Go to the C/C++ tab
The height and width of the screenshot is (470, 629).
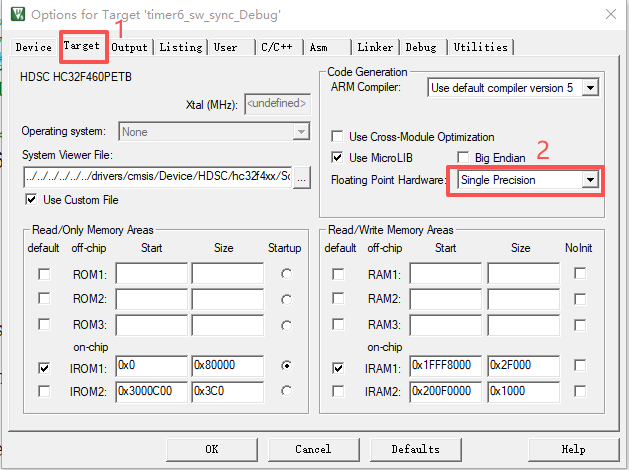[277, 47]
